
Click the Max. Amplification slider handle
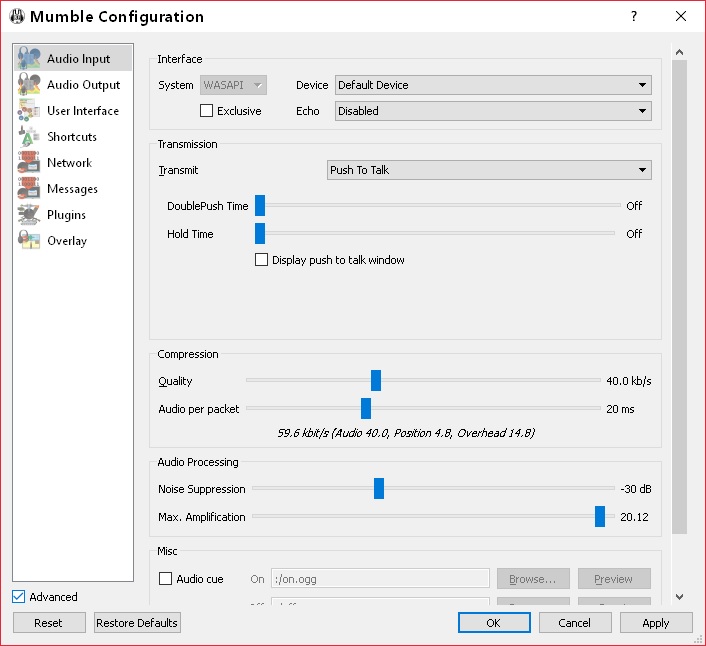coord(600,517)
